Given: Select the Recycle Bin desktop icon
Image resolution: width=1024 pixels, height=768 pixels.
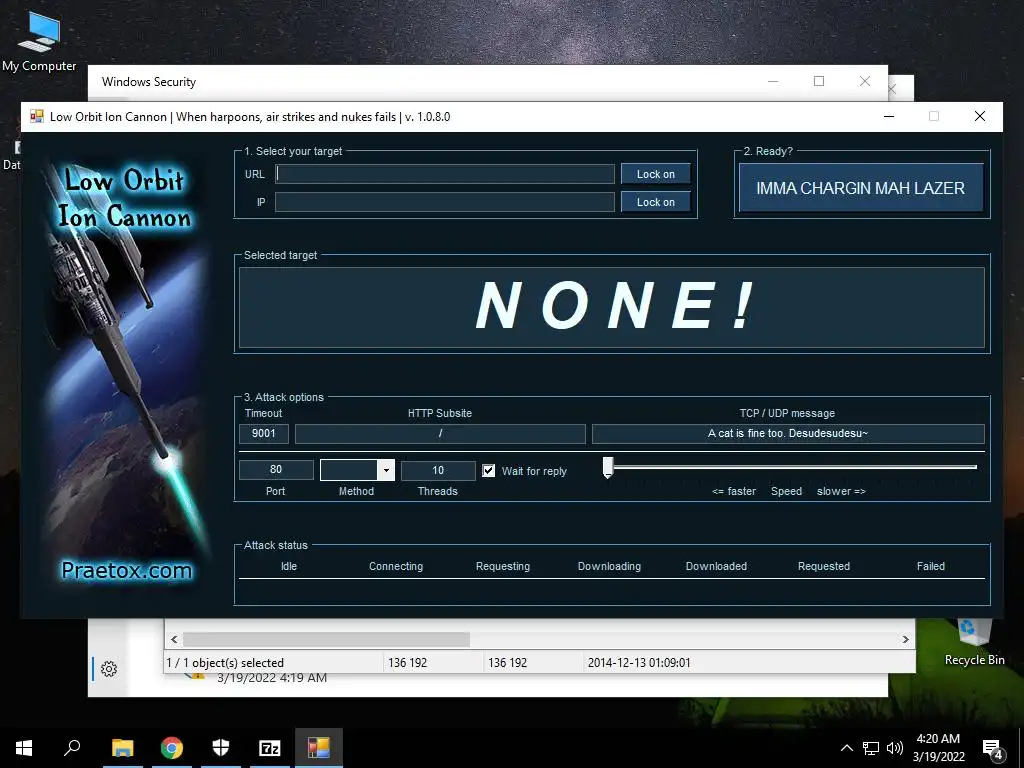Looking at the screenshot, I should click(x=974, y=641).
